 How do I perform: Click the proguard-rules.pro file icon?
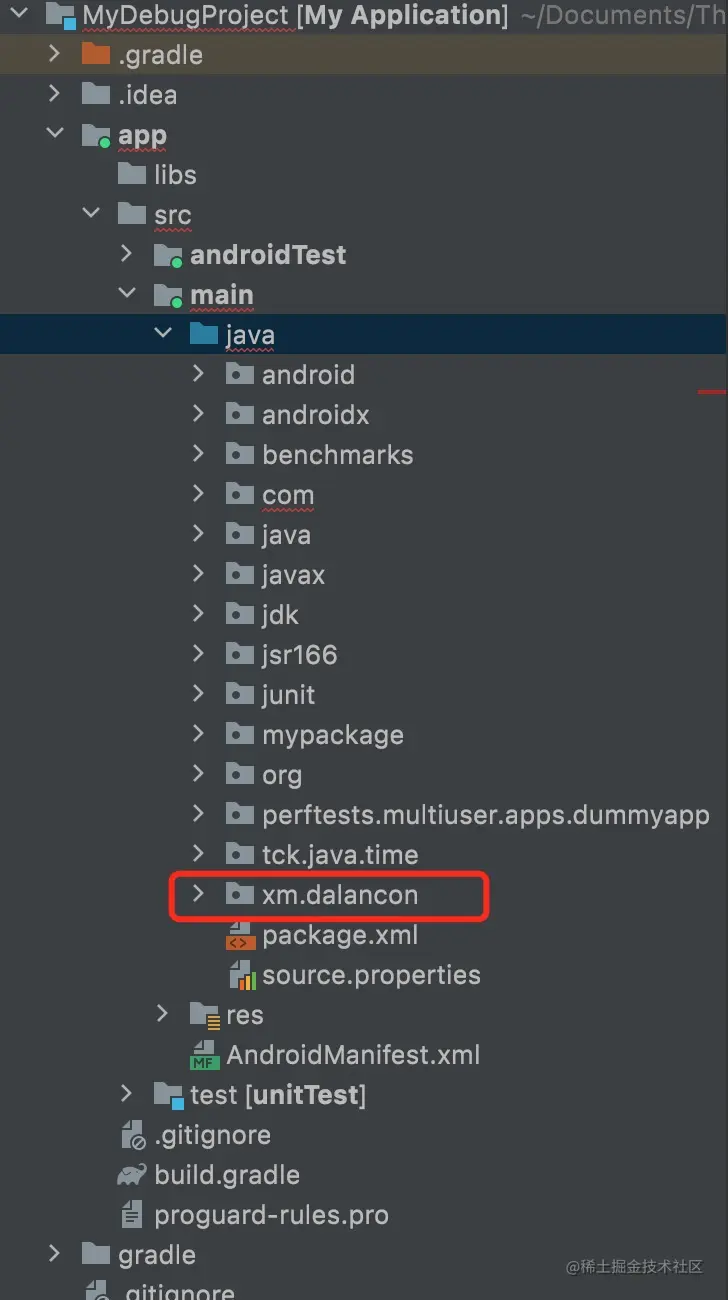tap(132, 1215)
